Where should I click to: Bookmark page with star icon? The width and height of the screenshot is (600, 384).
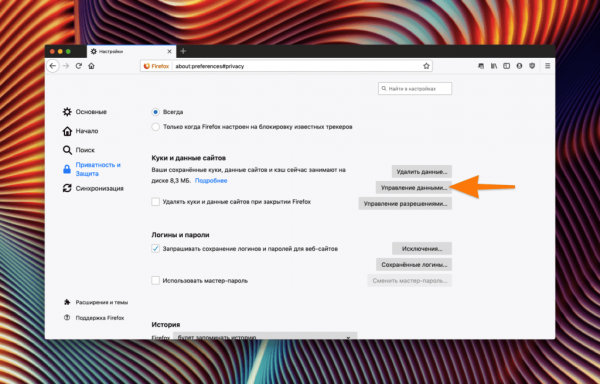tap(426, 66)
